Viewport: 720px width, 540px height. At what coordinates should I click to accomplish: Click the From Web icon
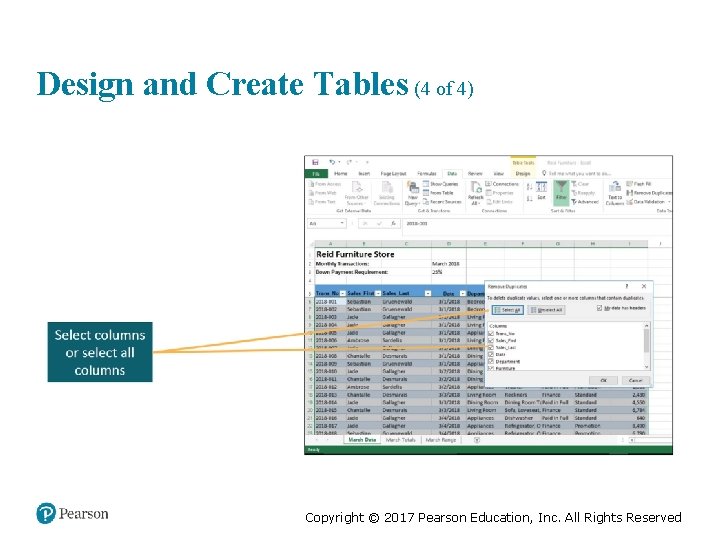(x=311, y=193)
